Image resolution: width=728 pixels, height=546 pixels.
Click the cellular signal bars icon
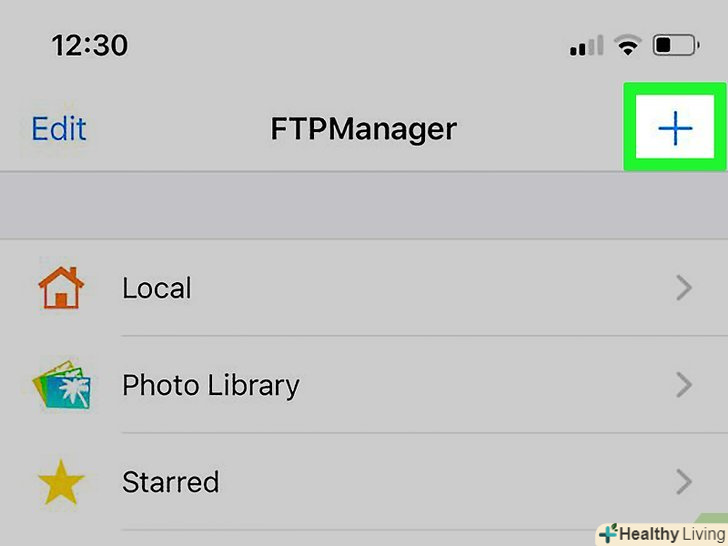coord(587,46)
